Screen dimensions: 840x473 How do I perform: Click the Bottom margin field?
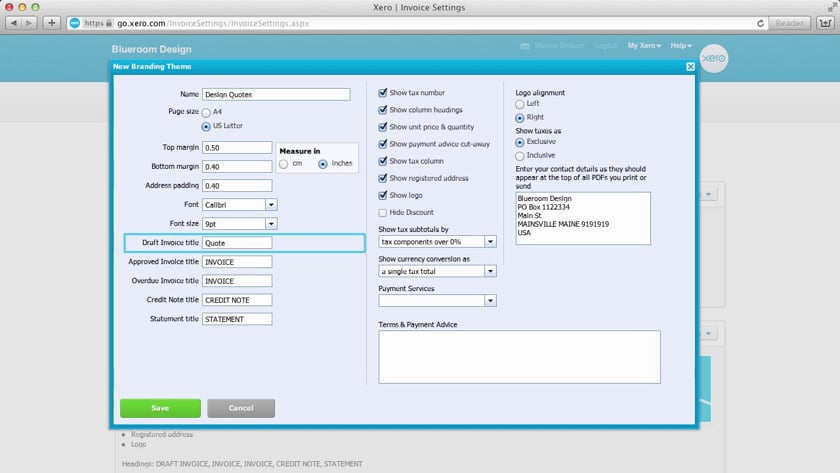point(237,167)
